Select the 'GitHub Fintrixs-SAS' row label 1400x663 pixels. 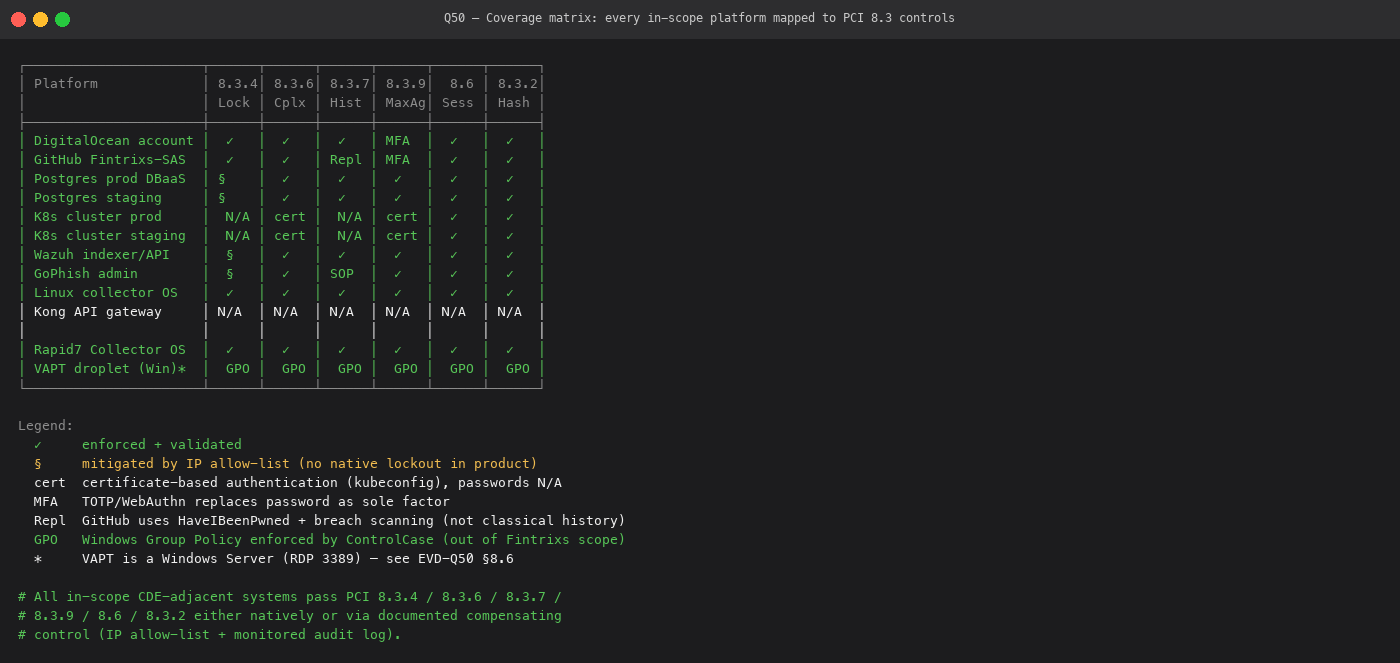point(110,160)
